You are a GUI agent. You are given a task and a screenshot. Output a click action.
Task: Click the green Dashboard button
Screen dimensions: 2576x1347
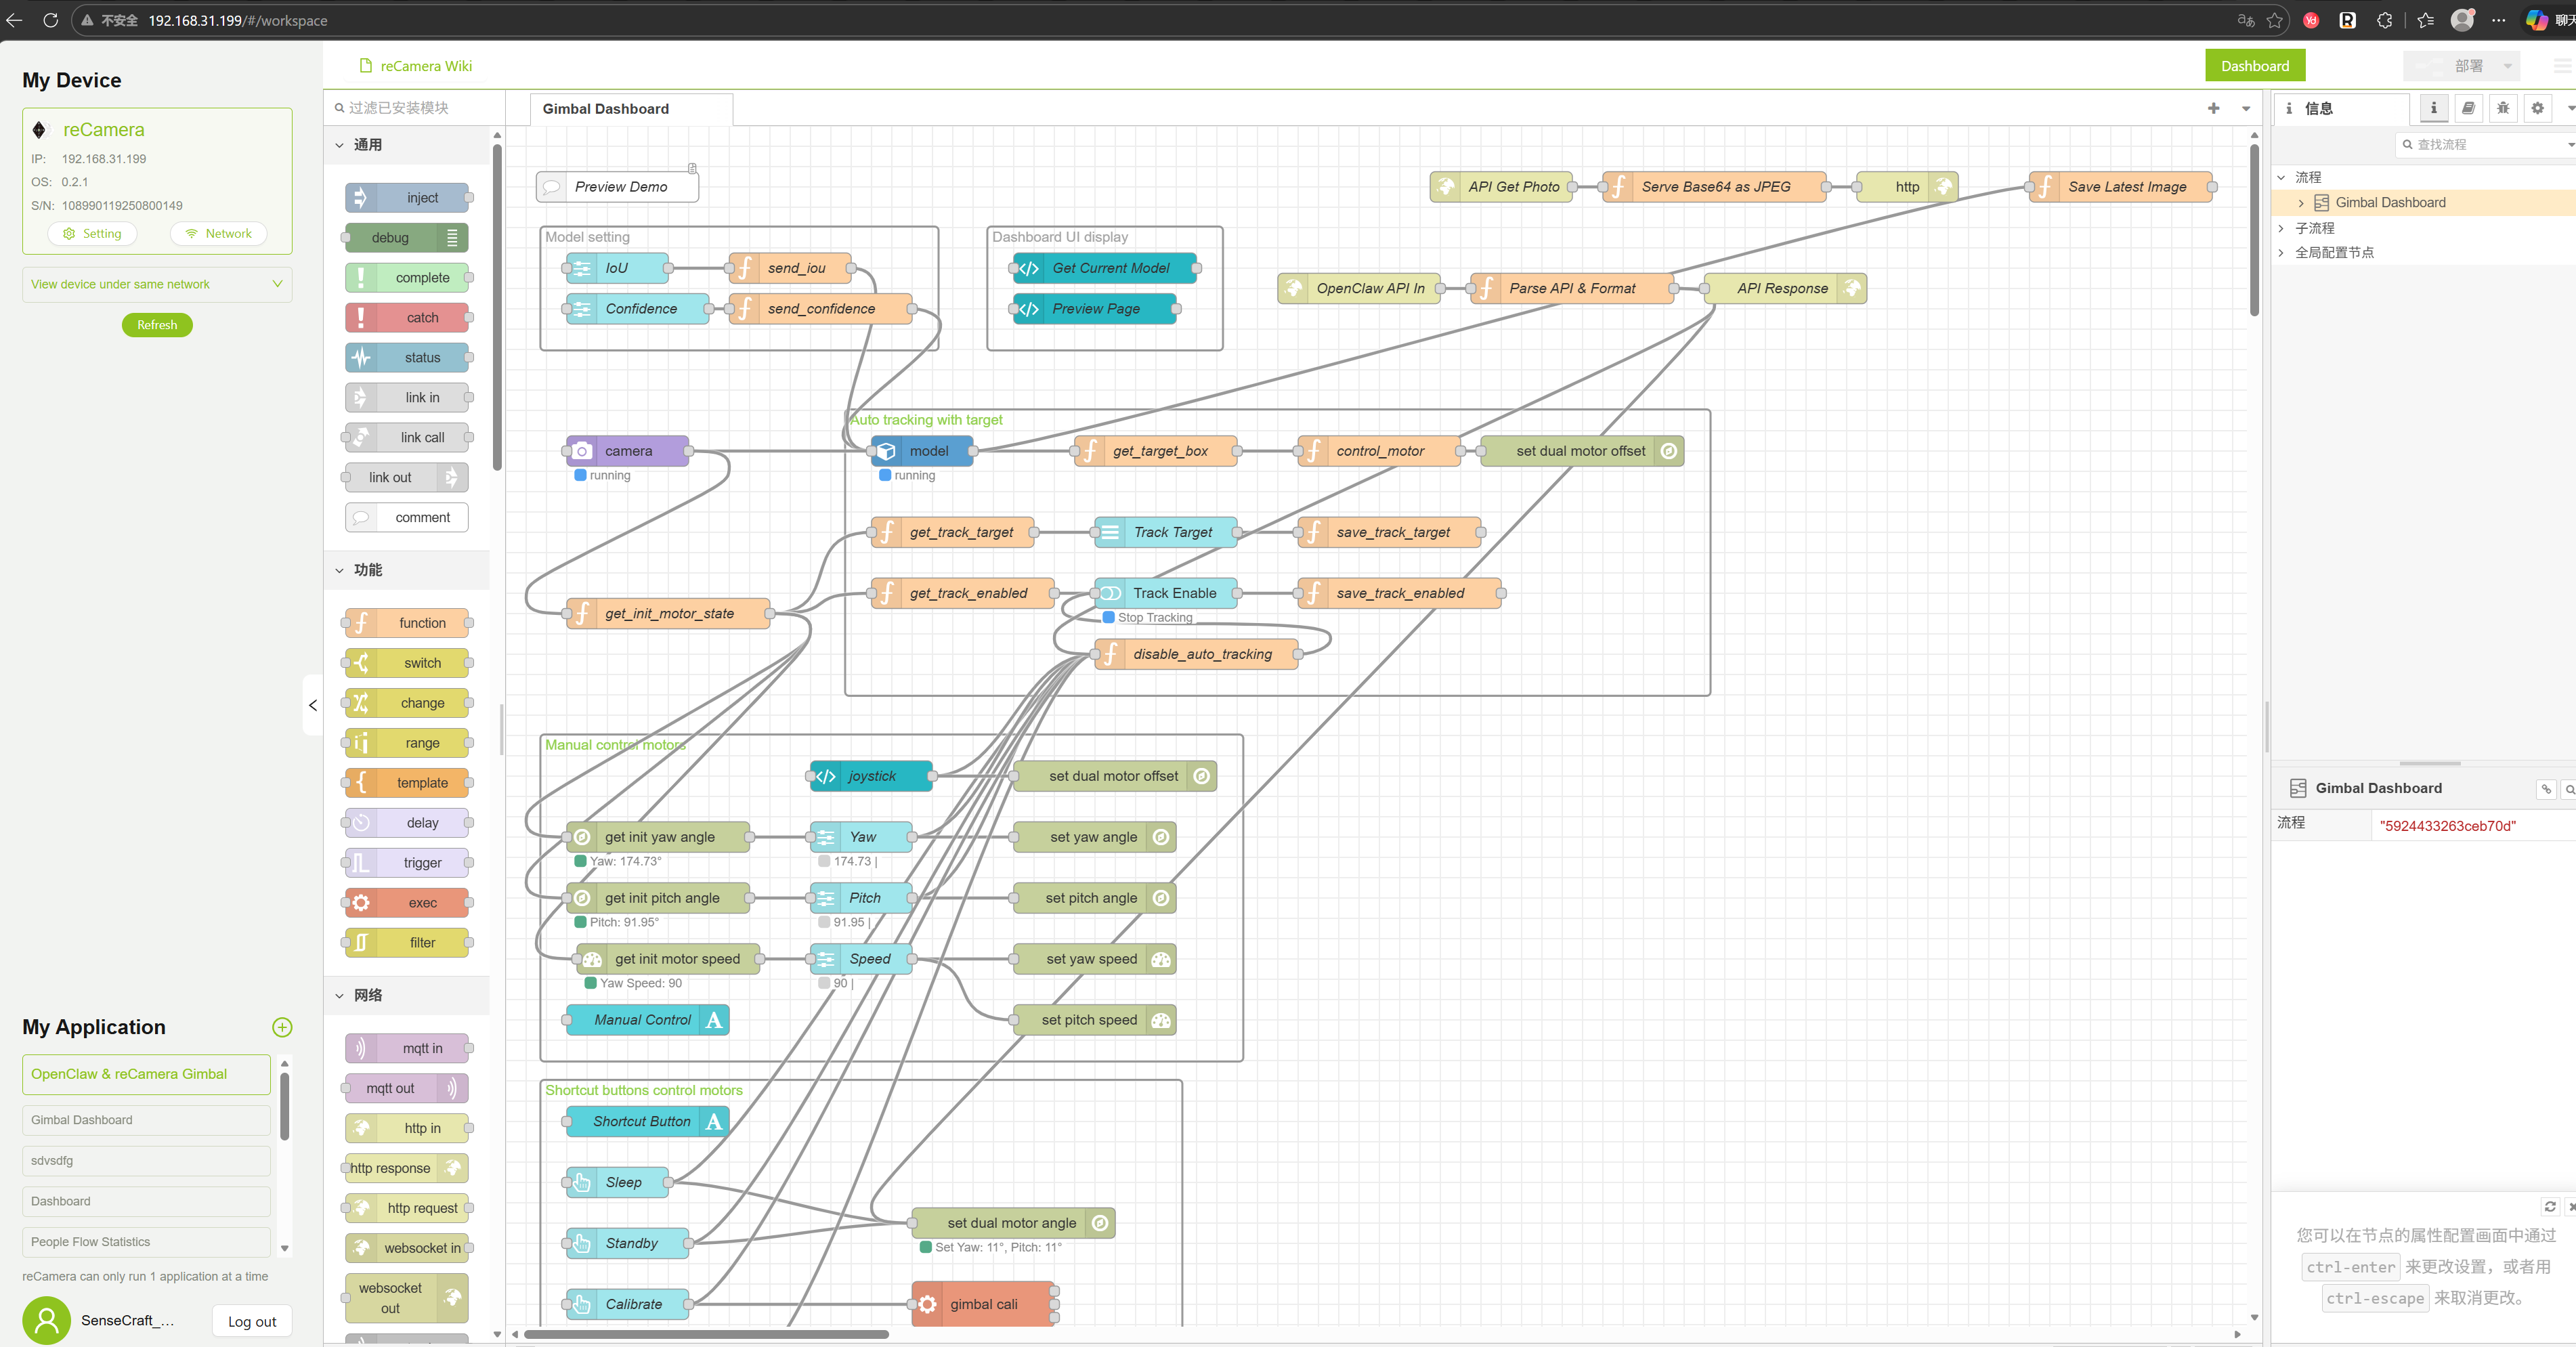tap(2254, 66)
